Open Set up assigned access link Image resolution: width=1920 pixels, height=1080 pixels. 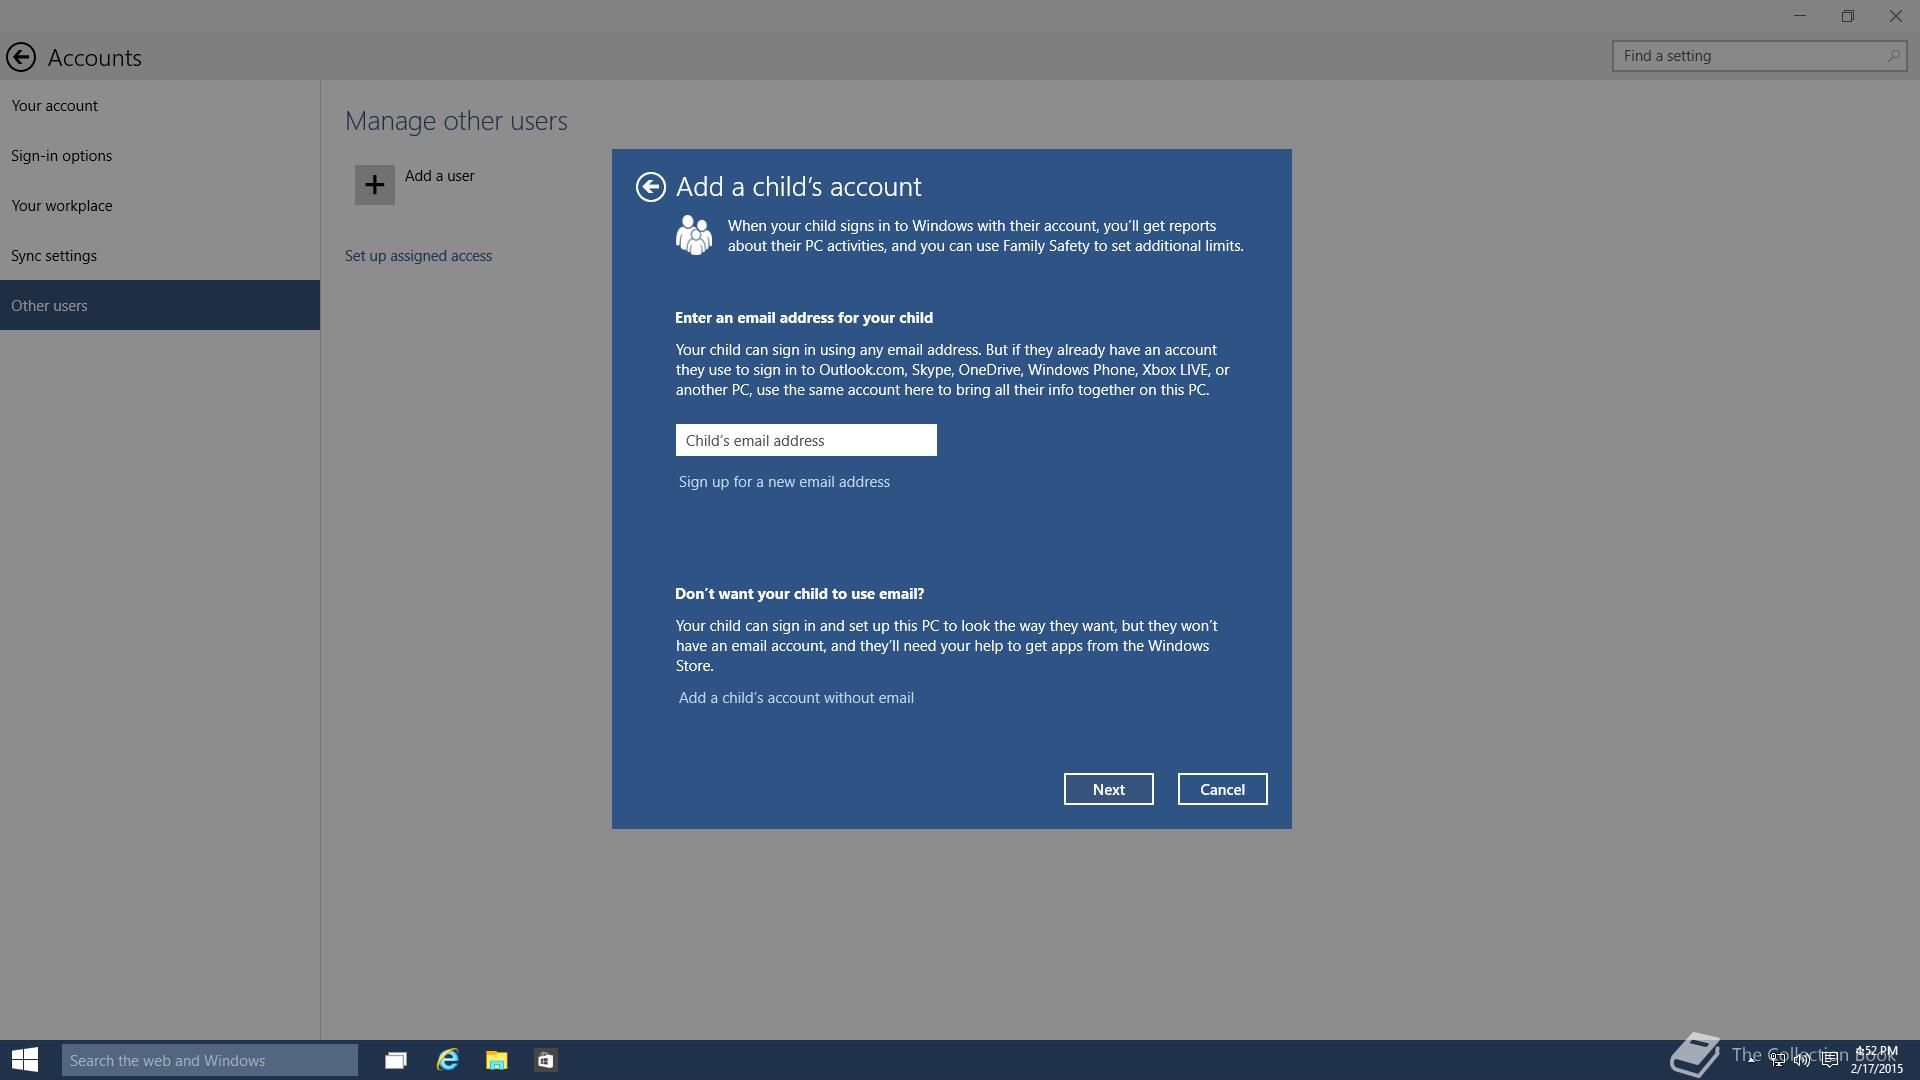[x=418, y=256]
